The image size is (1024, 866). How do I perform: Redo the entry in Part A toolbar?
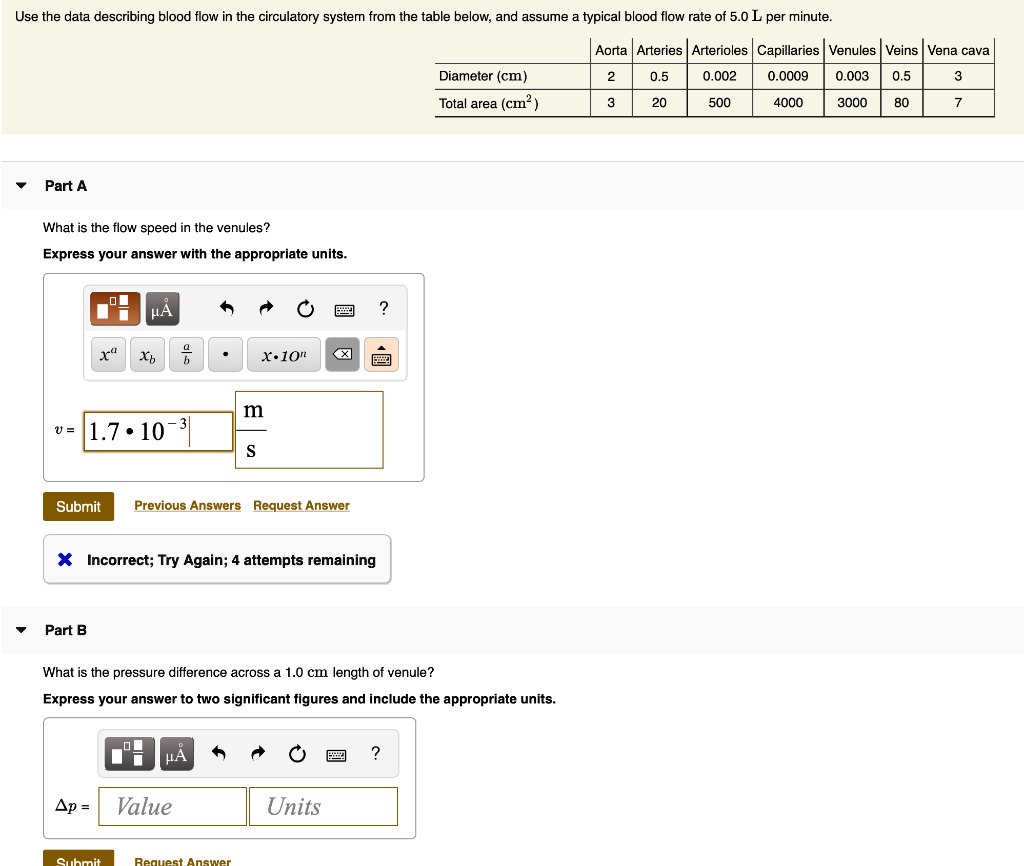(266, 310)
